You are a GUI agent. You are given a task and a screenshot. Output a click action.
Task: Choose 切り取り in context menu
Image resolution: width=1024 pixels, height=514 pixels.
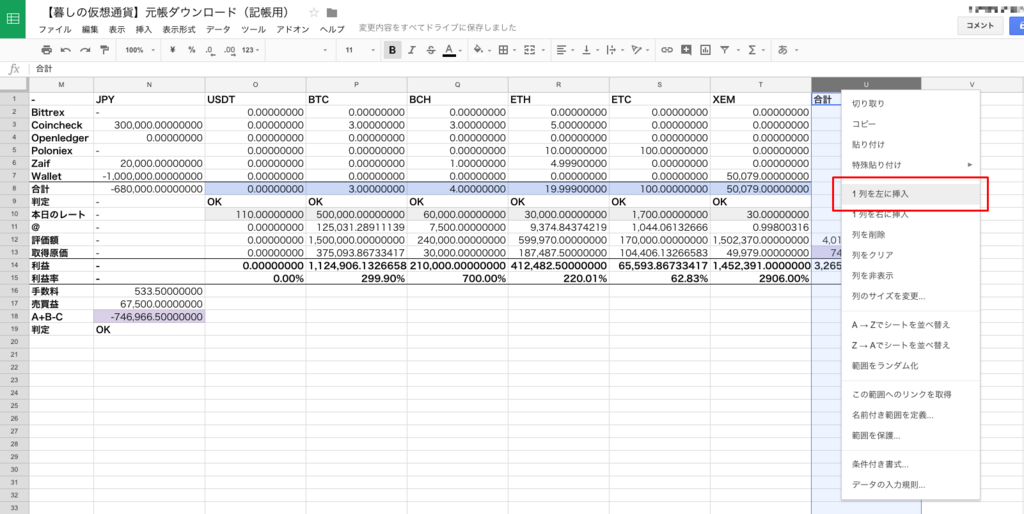pos(911,103)
